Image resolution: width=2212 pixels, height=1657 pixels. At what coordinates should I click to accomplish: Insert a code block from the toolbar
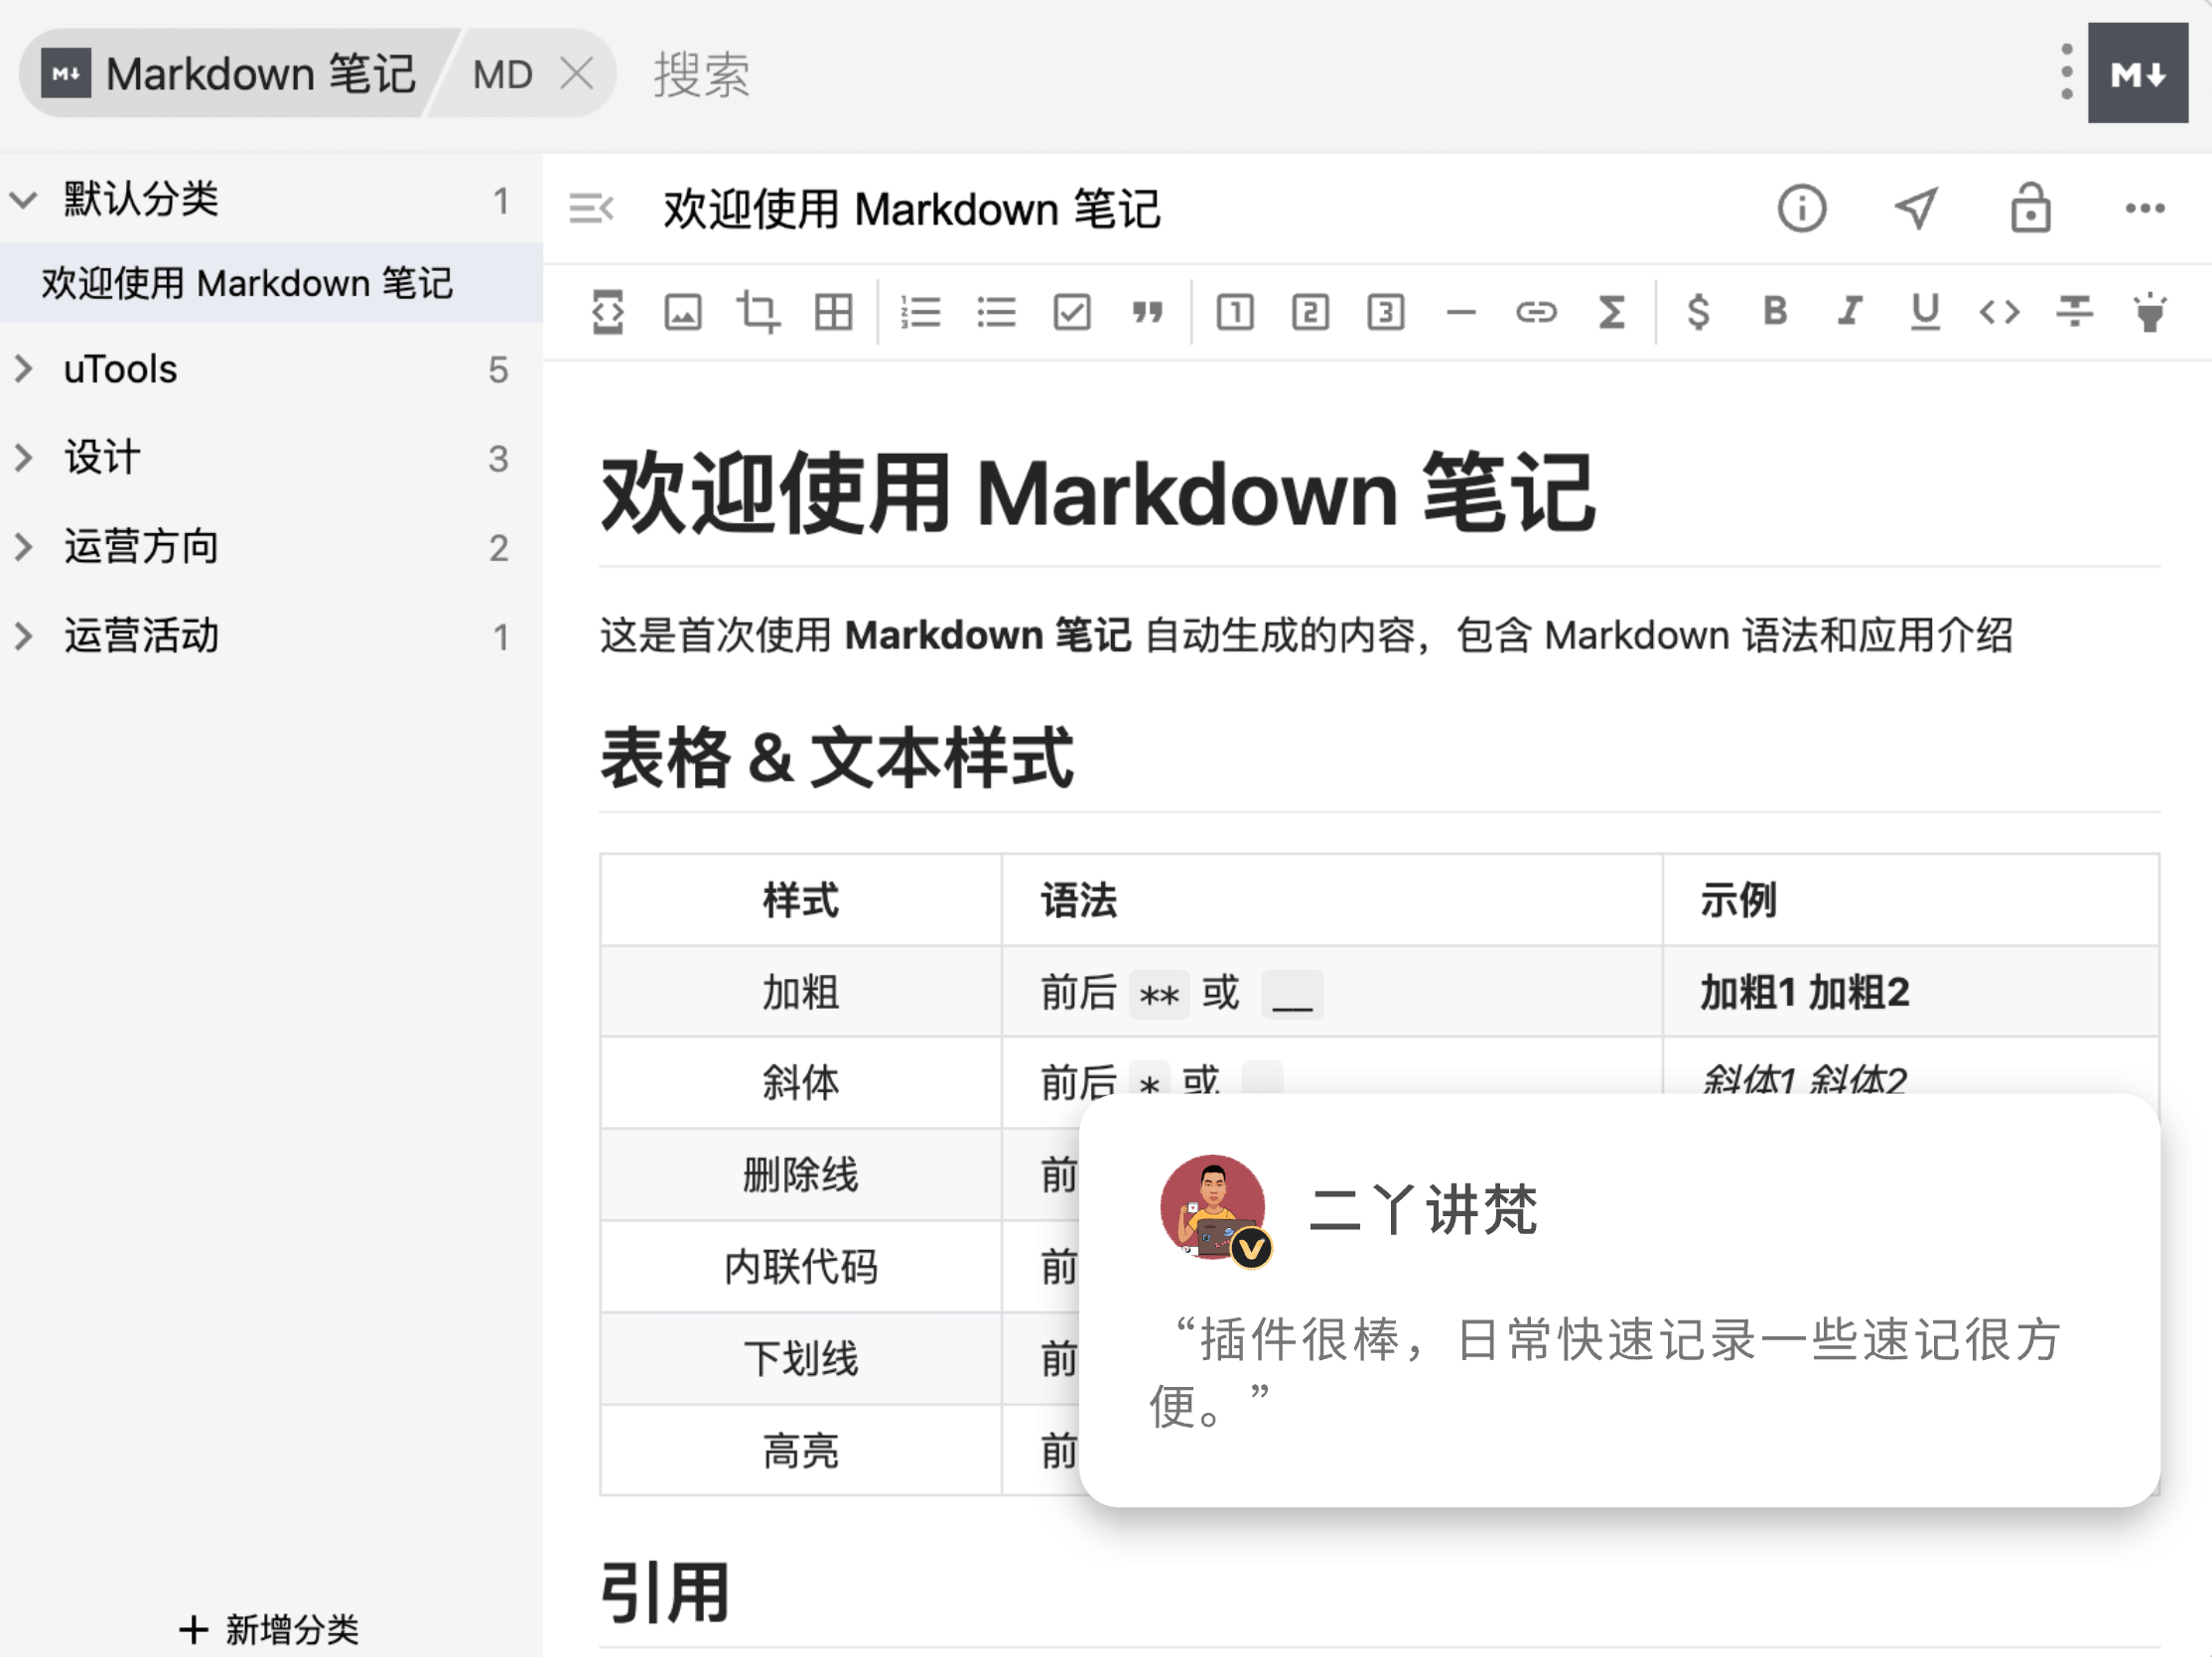[x=608, y=312]
